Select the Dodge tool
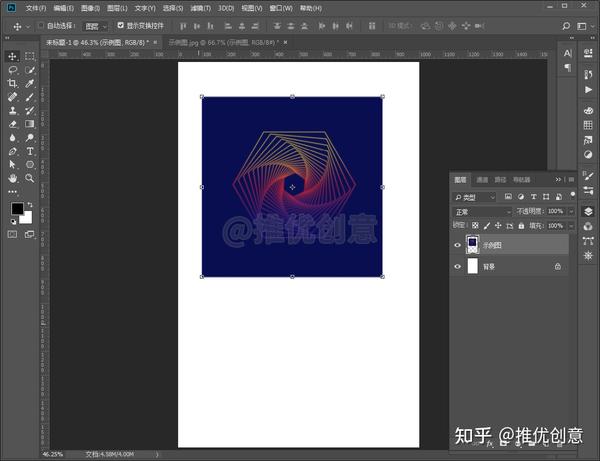The width and height of the screenshot is (600, 461). 29,138
